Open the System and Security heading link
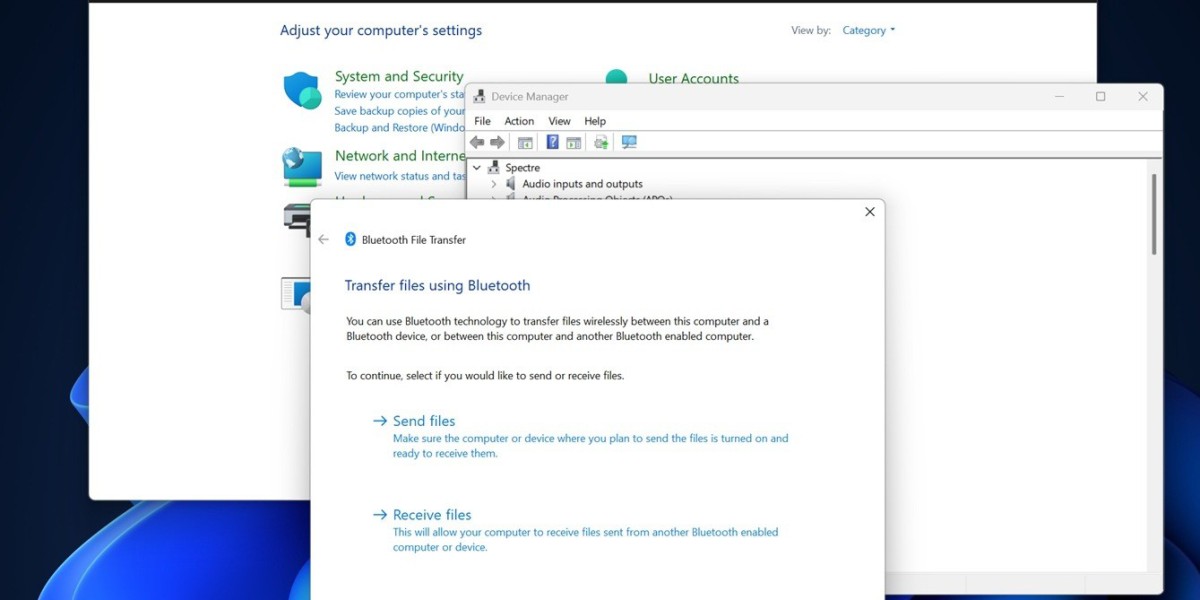Image resolution: width=1200 pixels, height=600 pixels. (399, 76)
